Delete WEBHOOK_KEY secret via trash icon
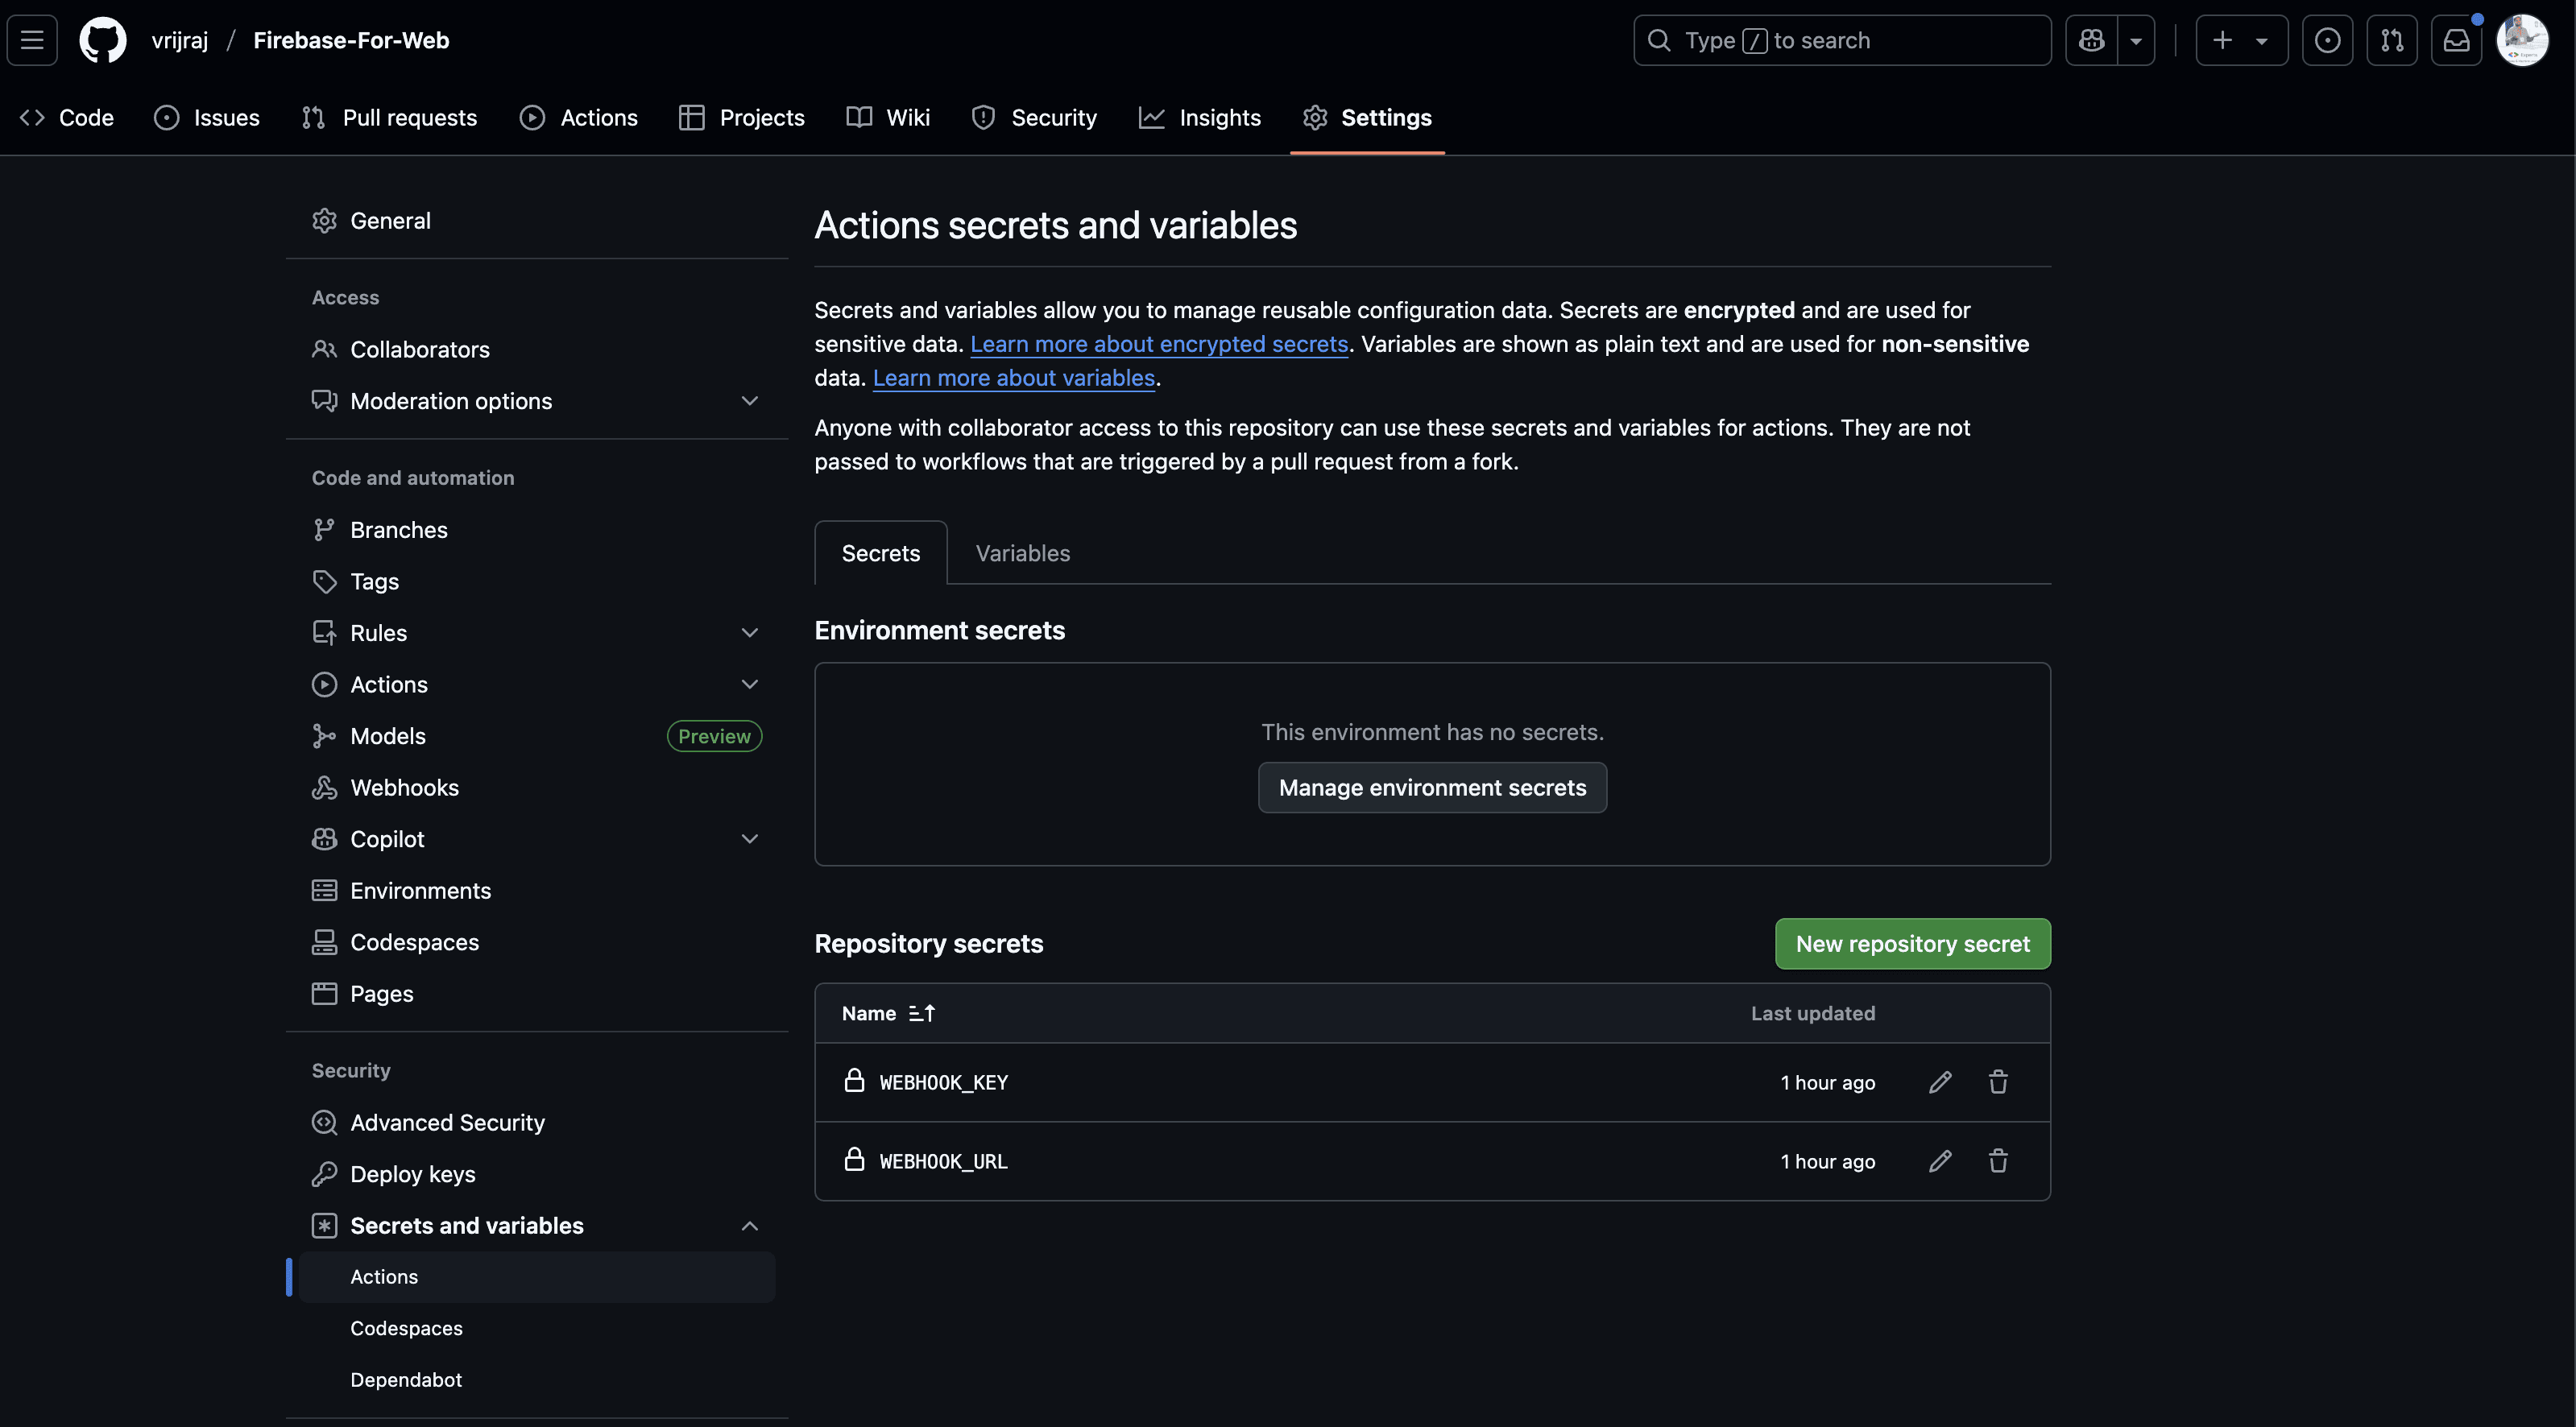Image resolution: width=2576 pixels, height=1427 pixels. [x=1998, y=1082]
